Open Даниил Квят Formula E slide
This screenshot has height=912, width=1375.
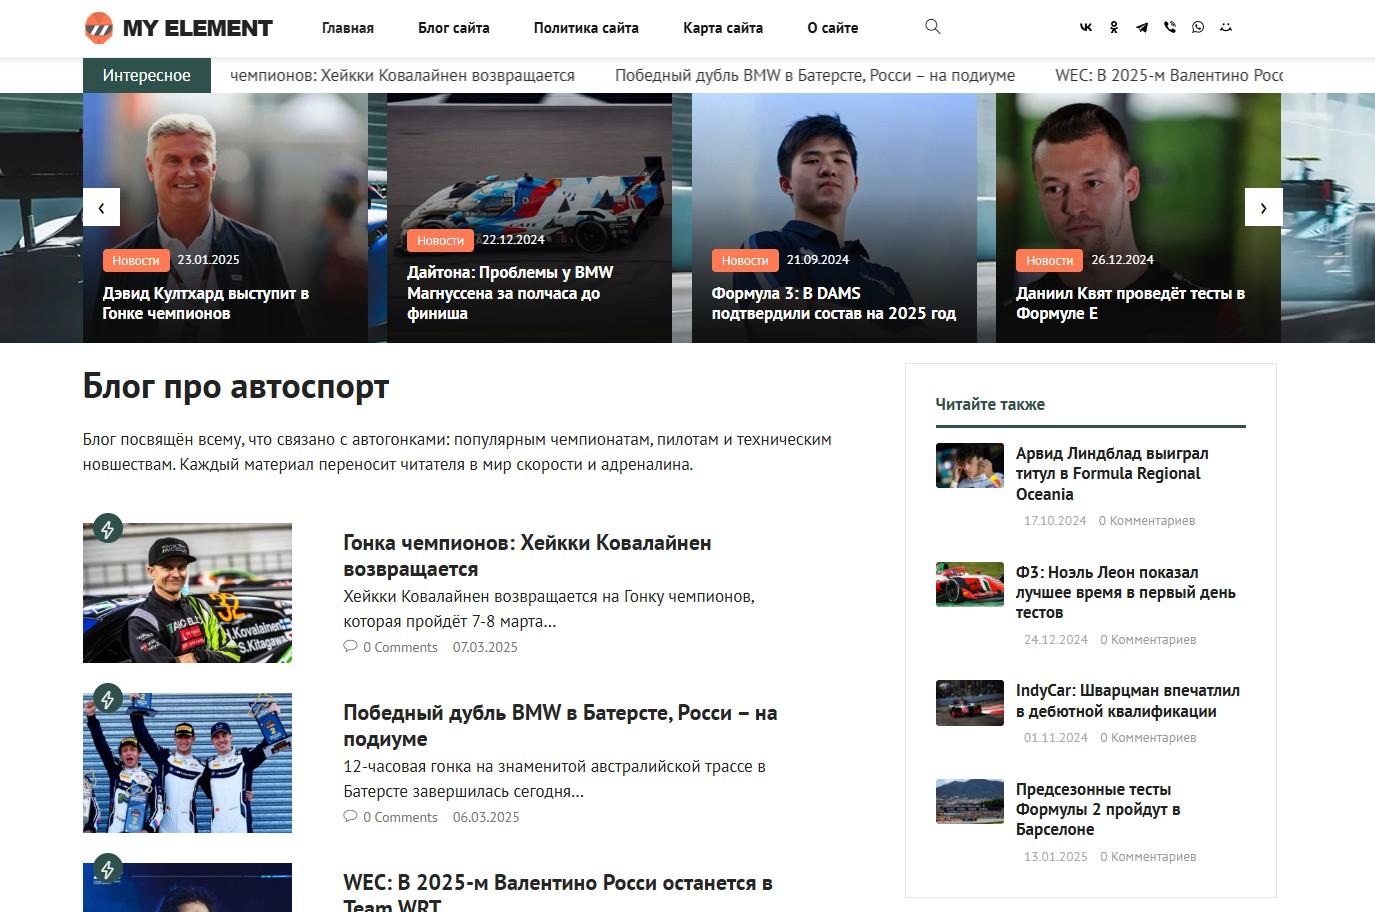(1130, 303)
